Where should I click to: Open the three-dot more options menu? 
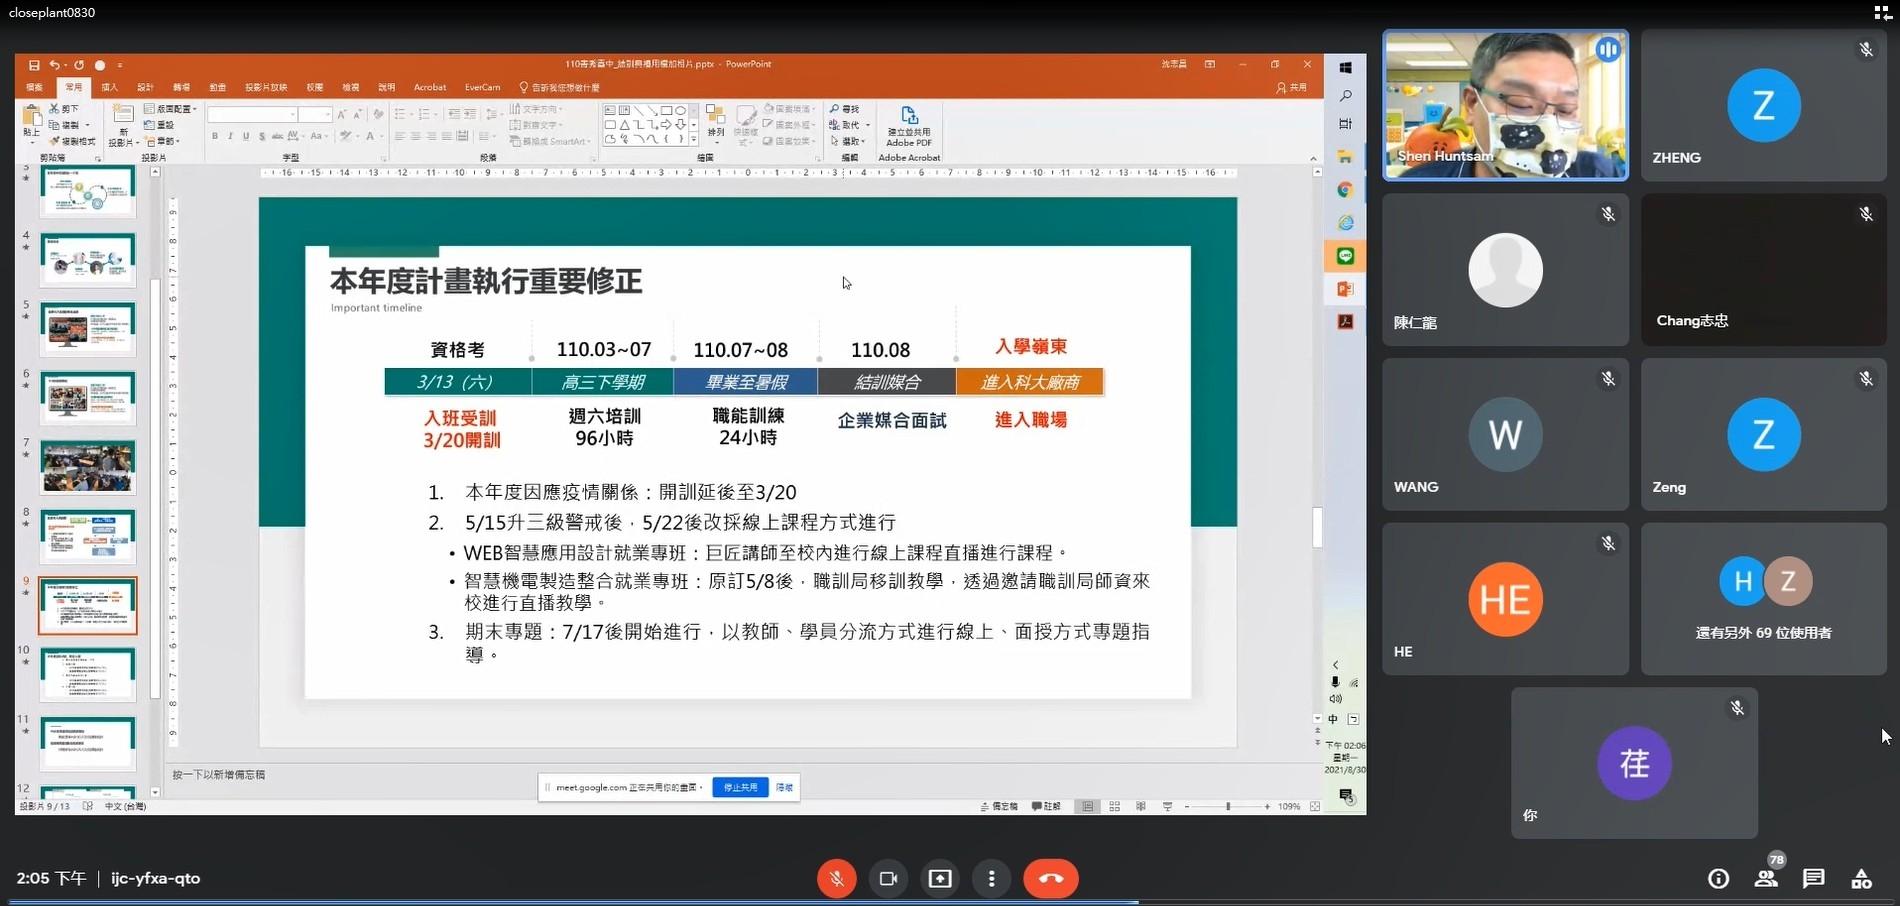991,878
